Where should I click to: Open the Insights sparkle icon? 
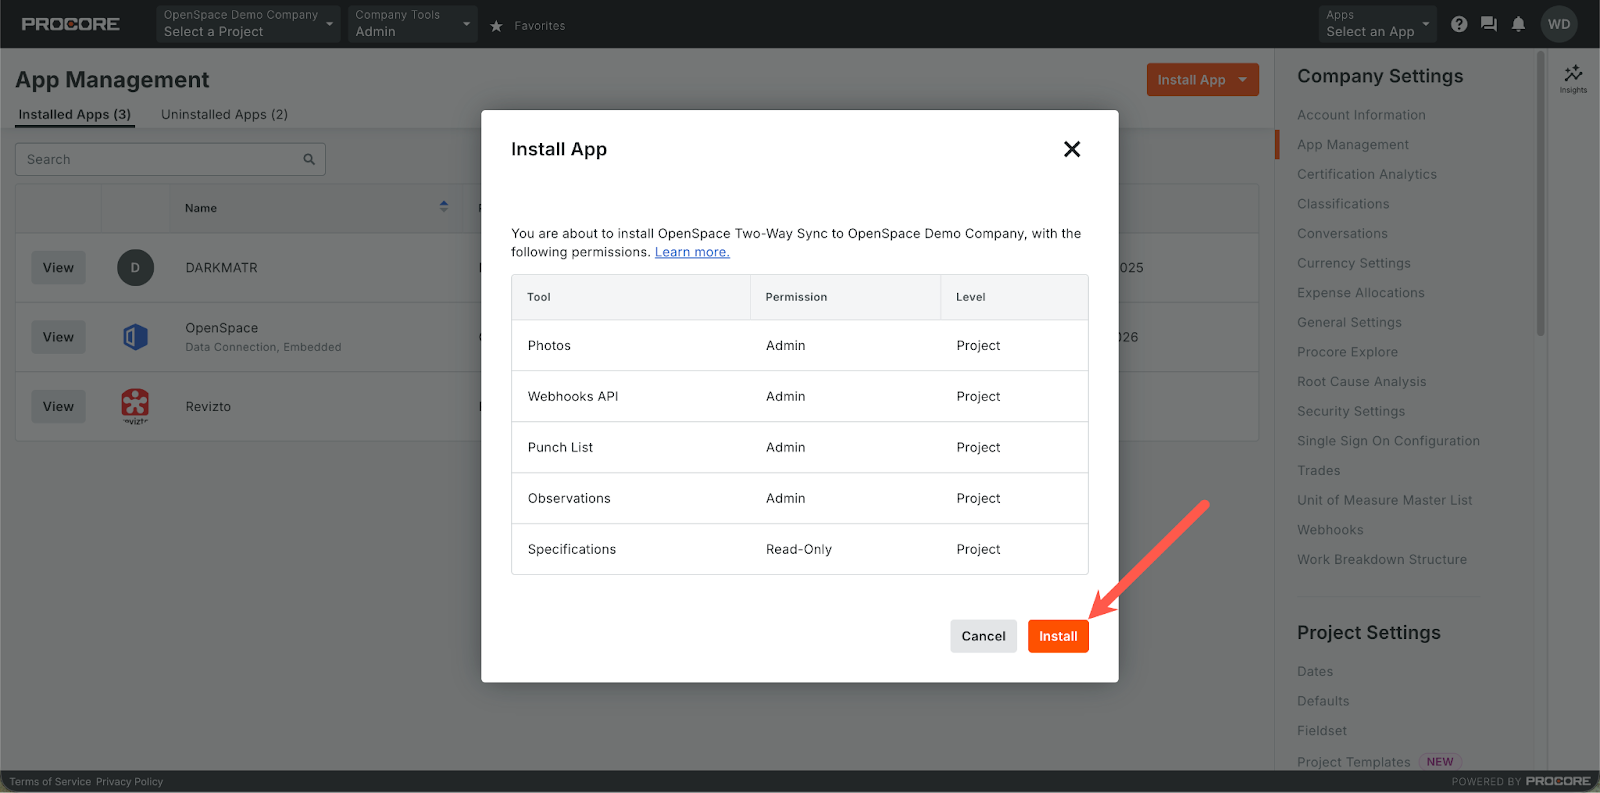click(1573, 76)
